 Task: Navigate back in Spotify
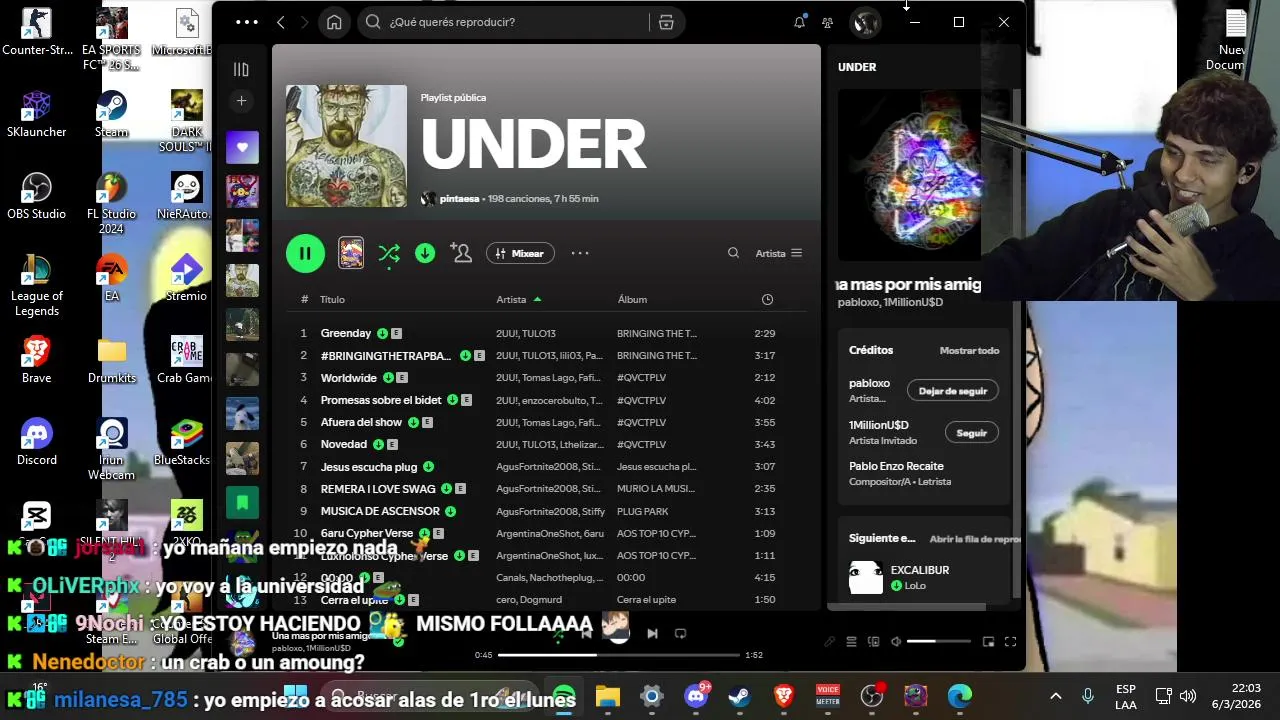point(281,22)
